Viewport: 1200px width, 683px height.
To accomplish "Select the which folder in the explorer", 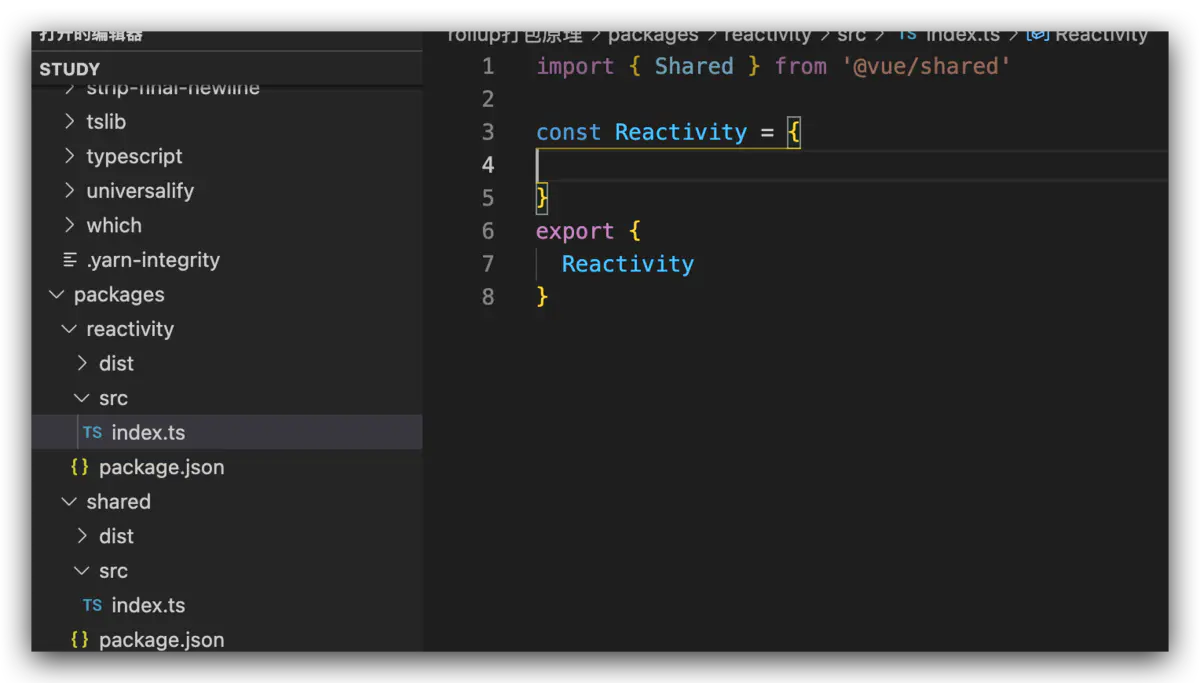I will tap(113, 226).
